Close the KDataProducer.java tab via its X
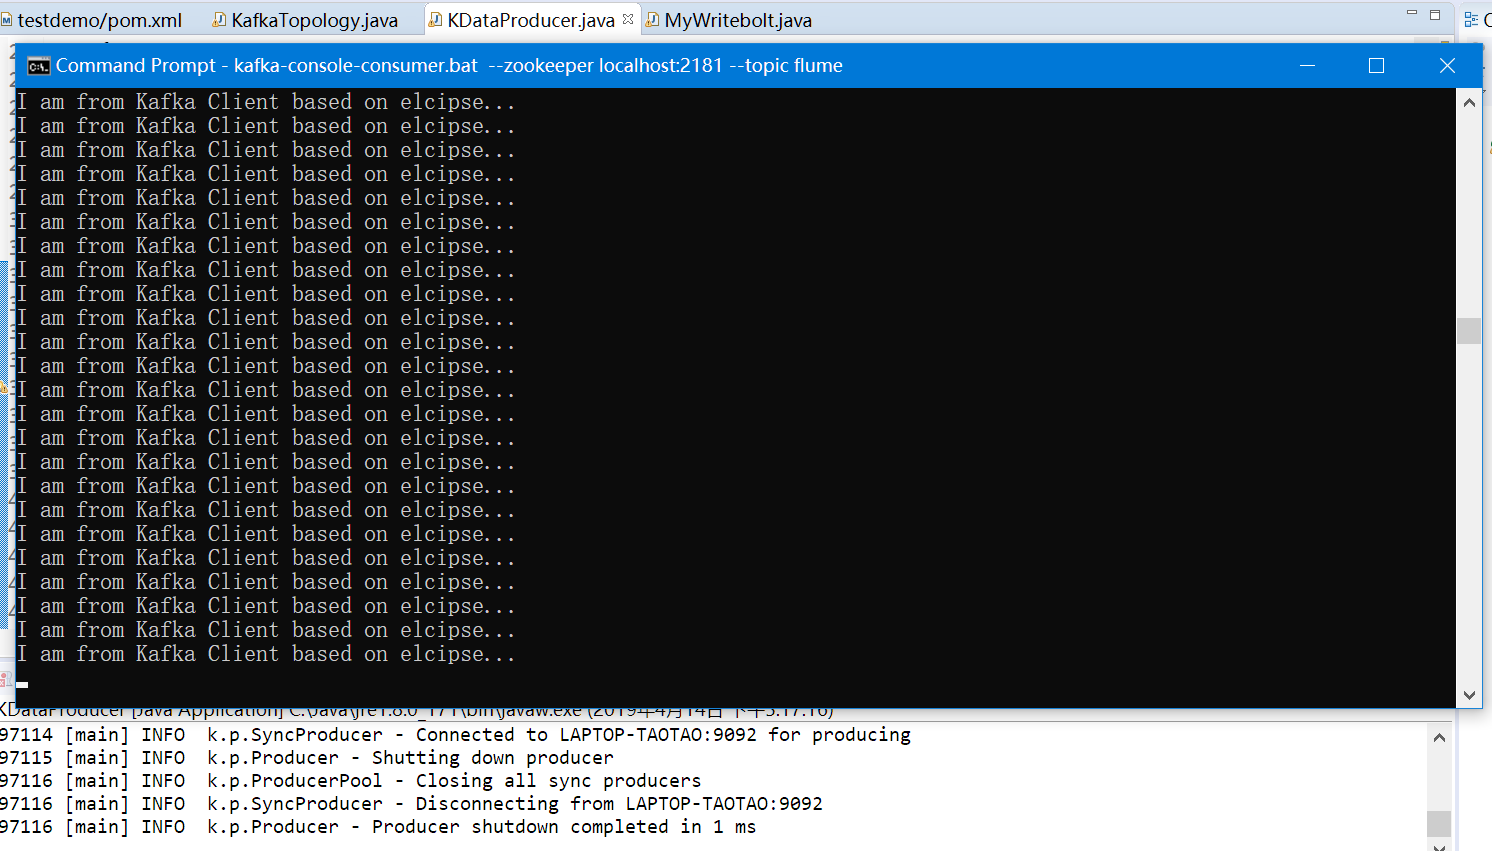The image size is (1492, 851). pyautogui.click(x=628, y=19)
